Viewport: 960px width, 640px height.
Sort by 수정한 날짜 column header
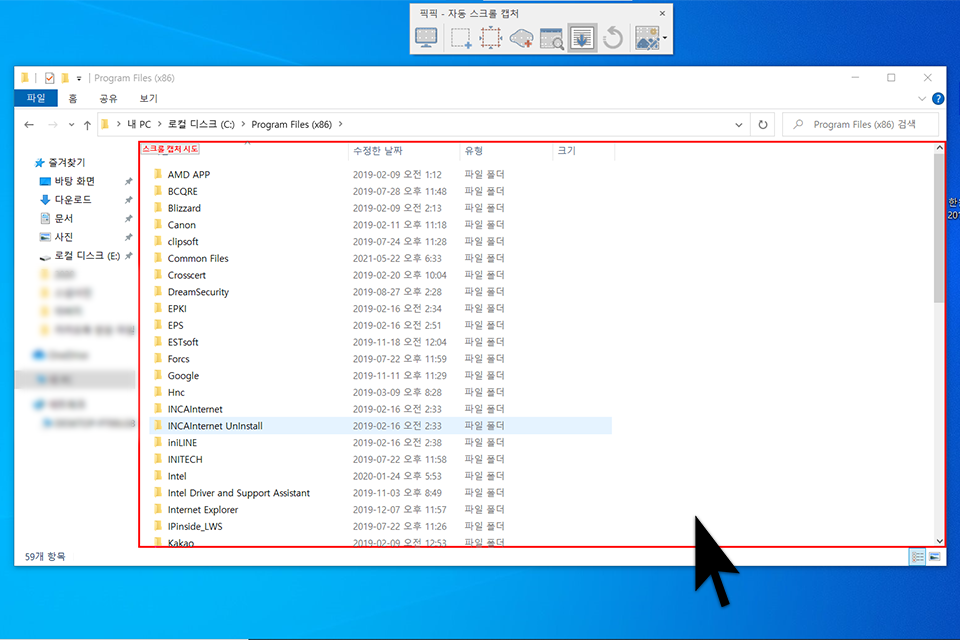point(378,151)
